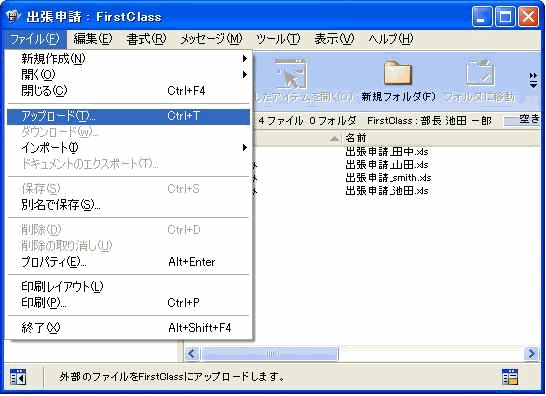The image size is (546, 396).
Task: Click the 開く item toolbar icon
Action: (291, 73)
